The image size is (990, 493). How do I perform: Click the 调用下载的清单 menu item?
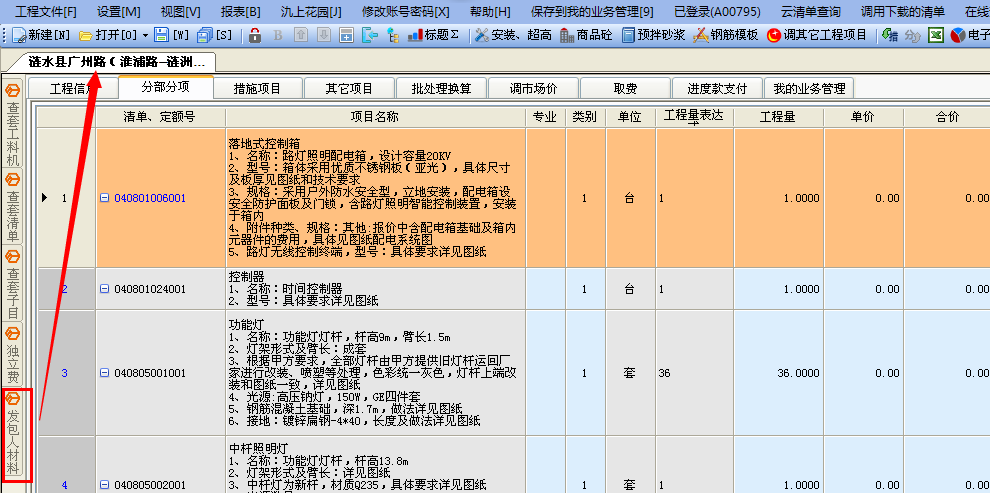[903, 12]
